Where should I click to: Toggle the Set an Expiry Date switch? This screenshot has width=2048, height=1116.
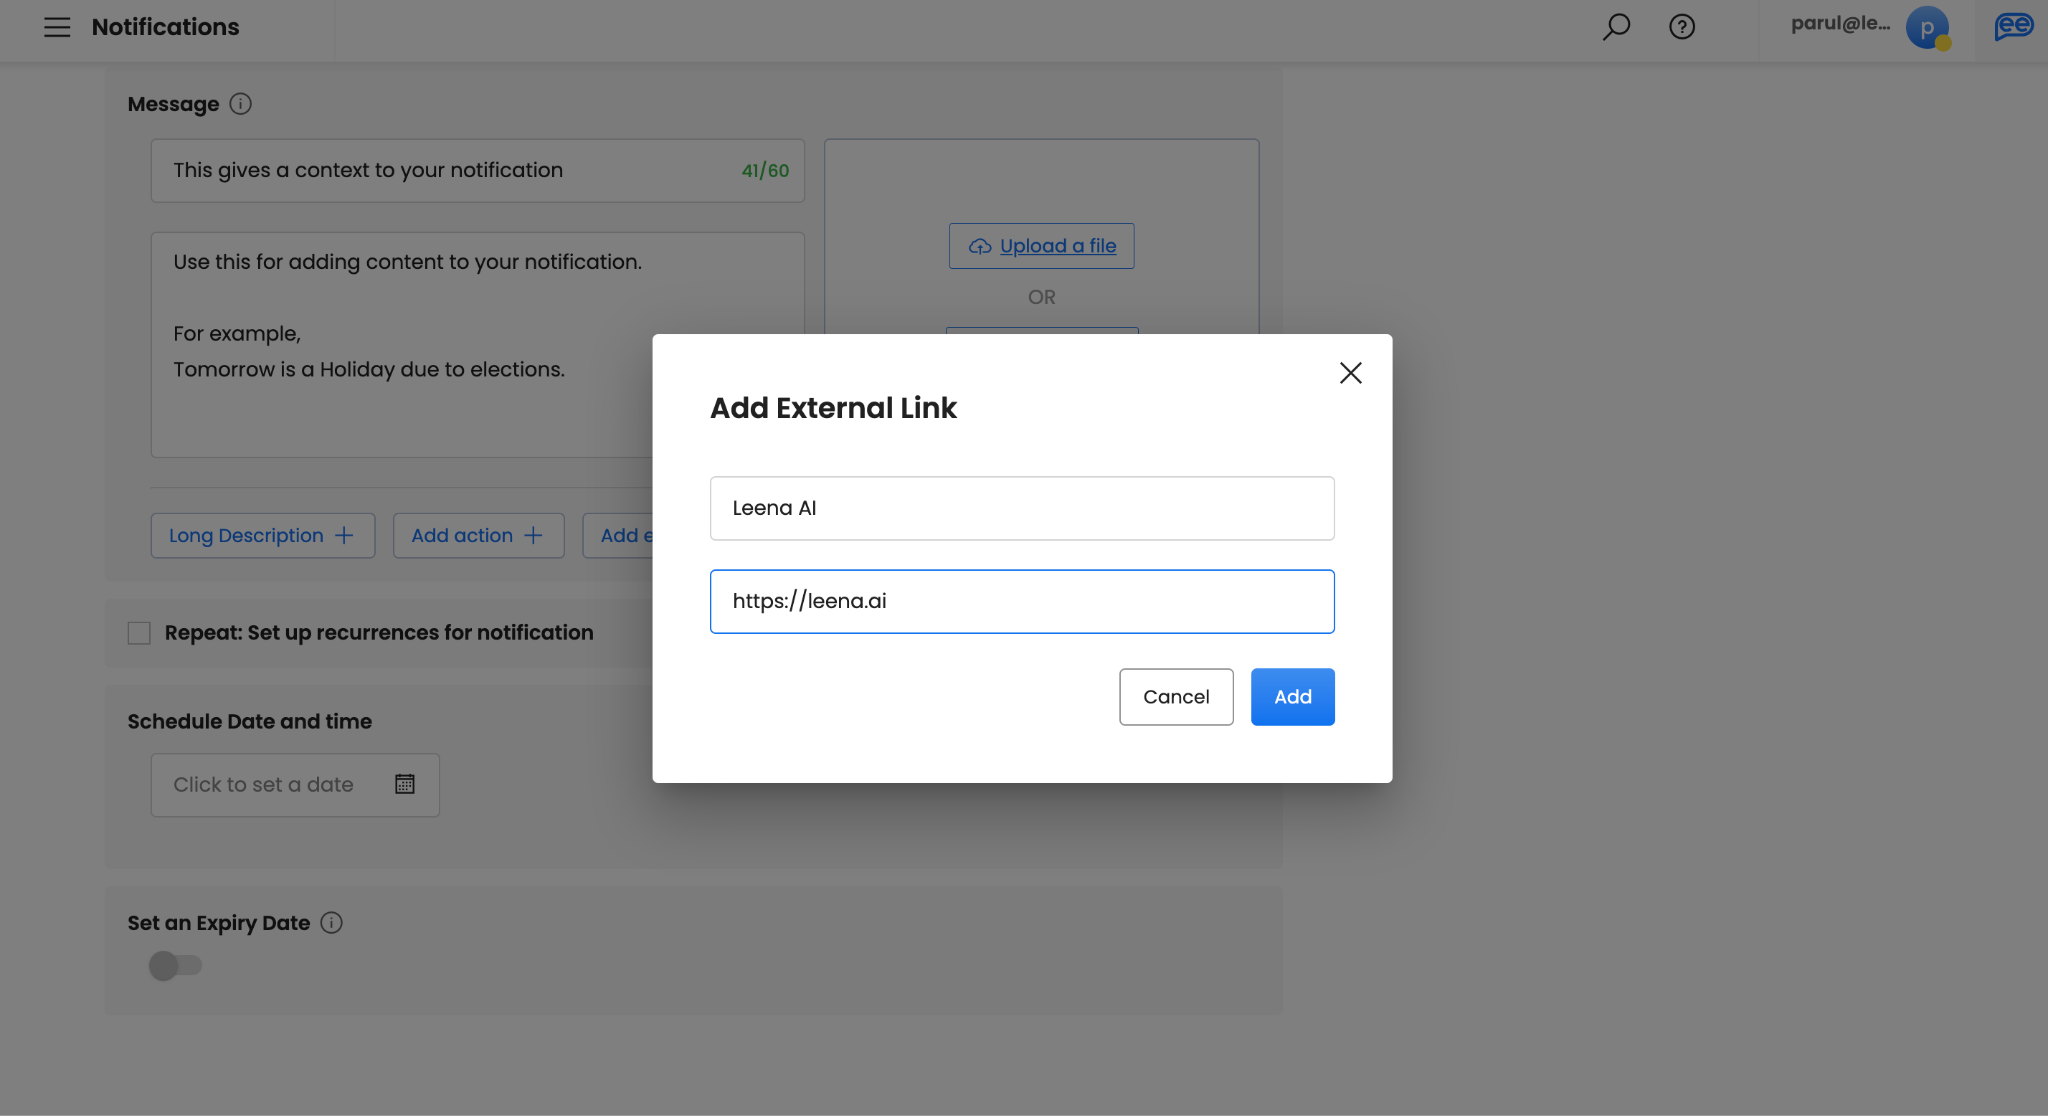click(x=175, y=966)
